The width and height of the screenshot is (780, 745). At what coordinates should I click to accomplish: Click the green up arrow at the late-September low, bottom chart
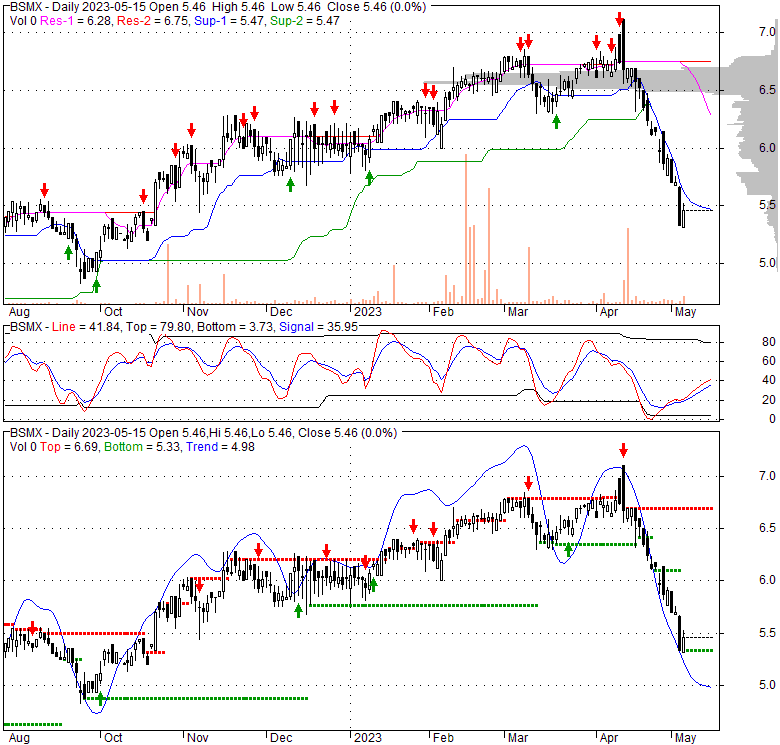click(x=100, y=698)
